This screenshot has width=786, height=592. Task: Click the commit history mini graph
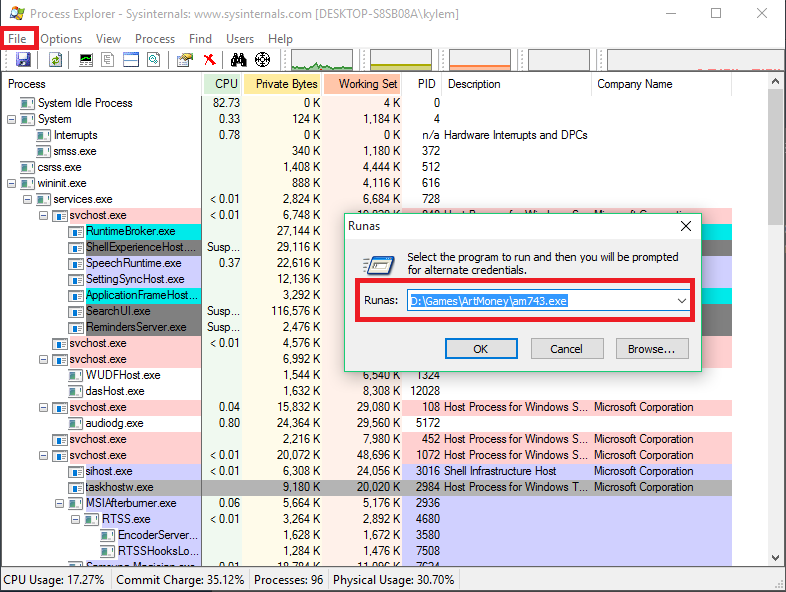(401, 60)
